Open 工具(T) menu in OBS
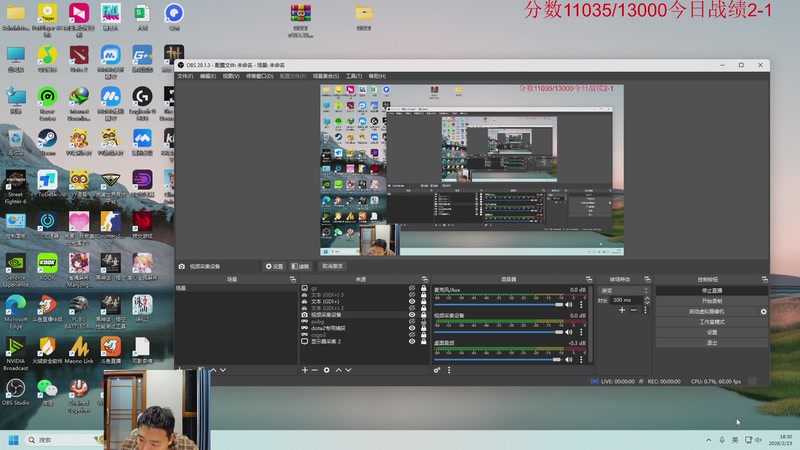800x450 pixels. point(354,76)
